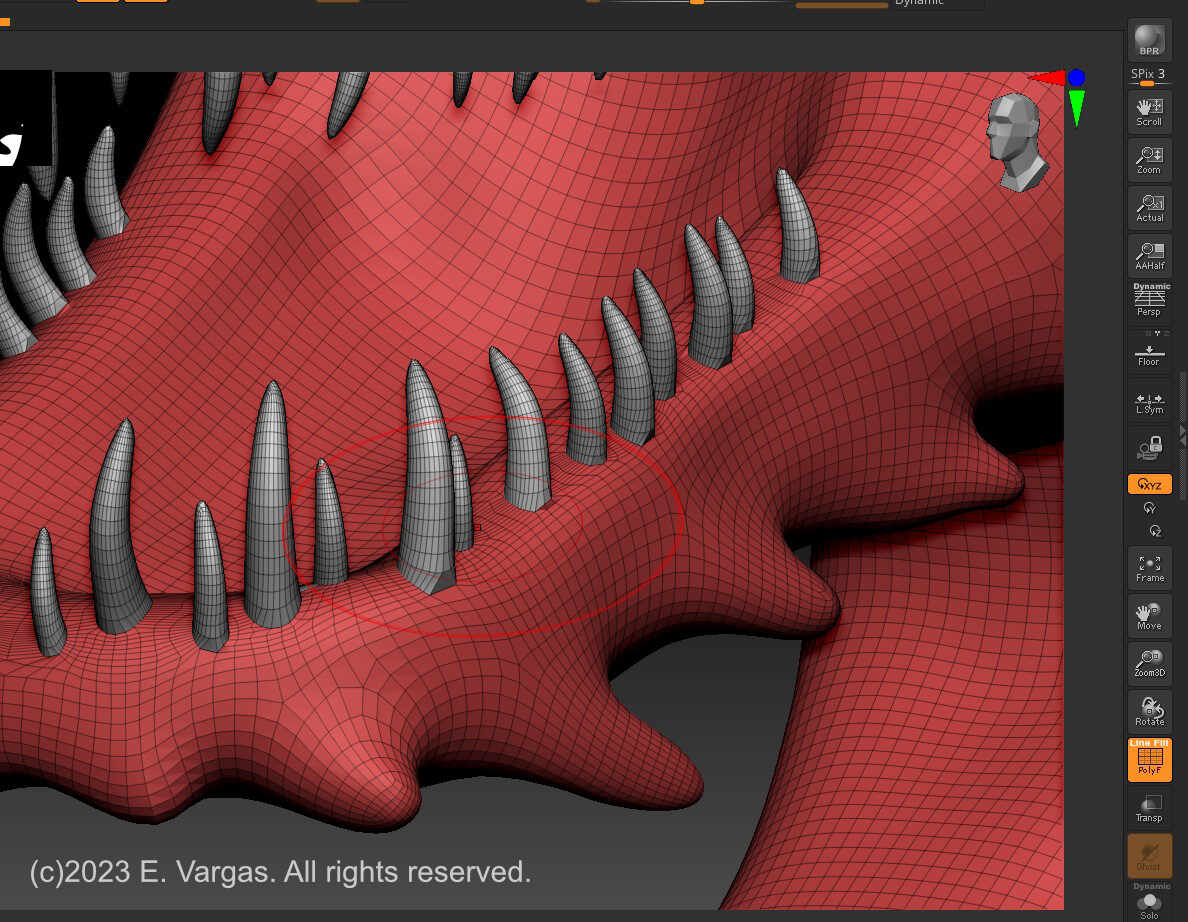Start a BPR render
The image size is (1188, 922).
[1149, 40]
